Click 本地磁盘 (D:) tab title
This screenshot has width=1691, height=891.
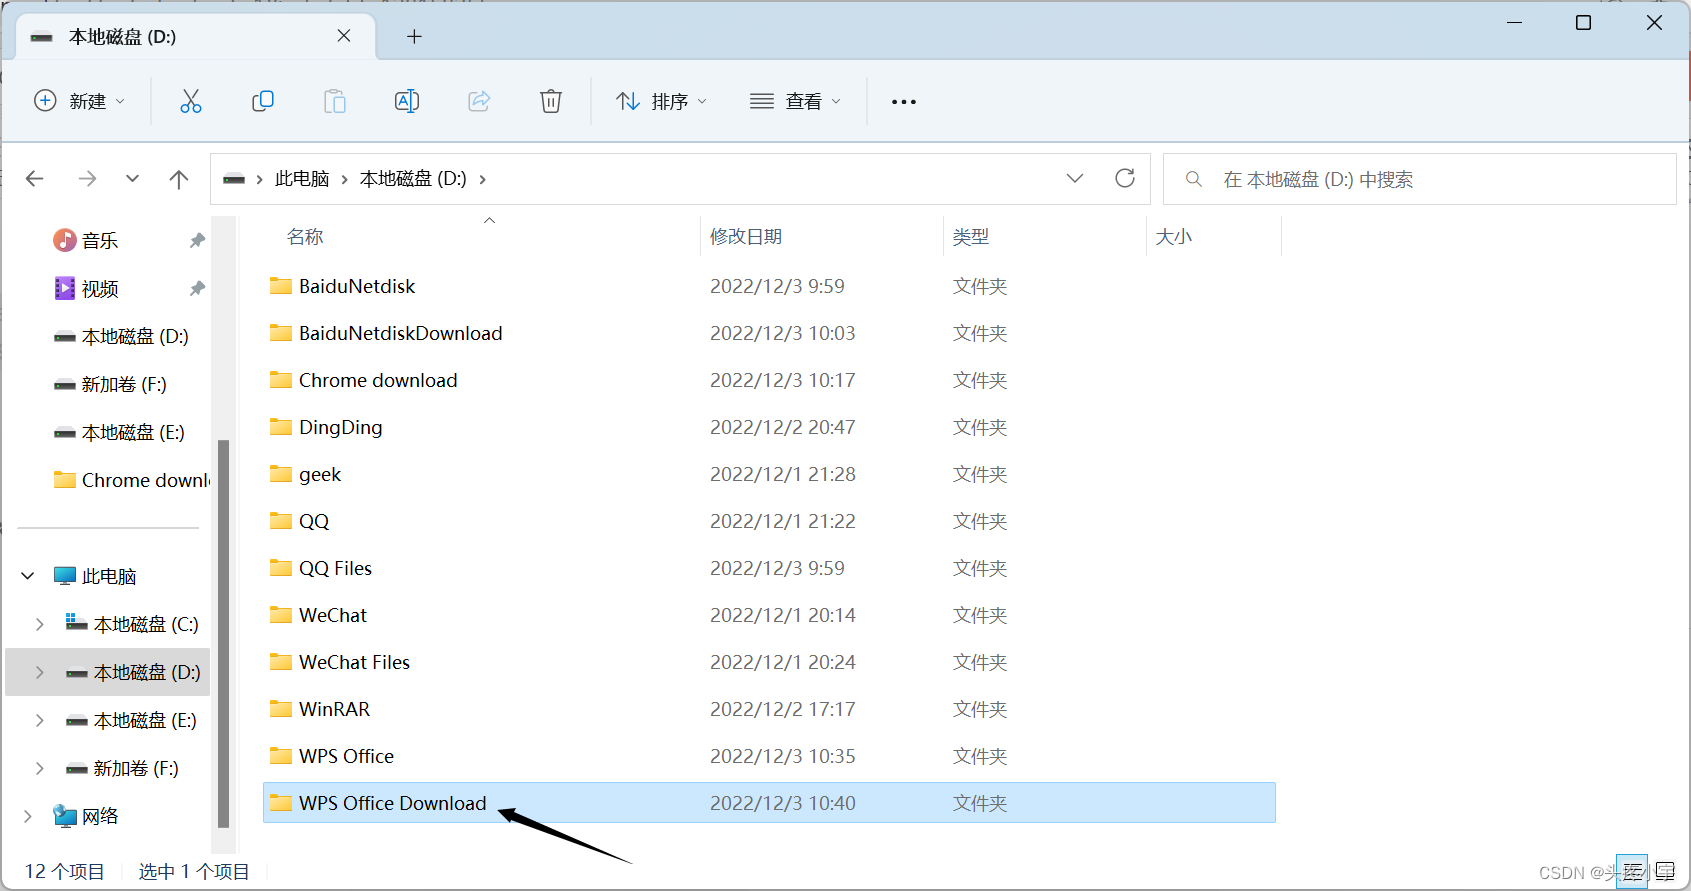(x=122, y=37)
